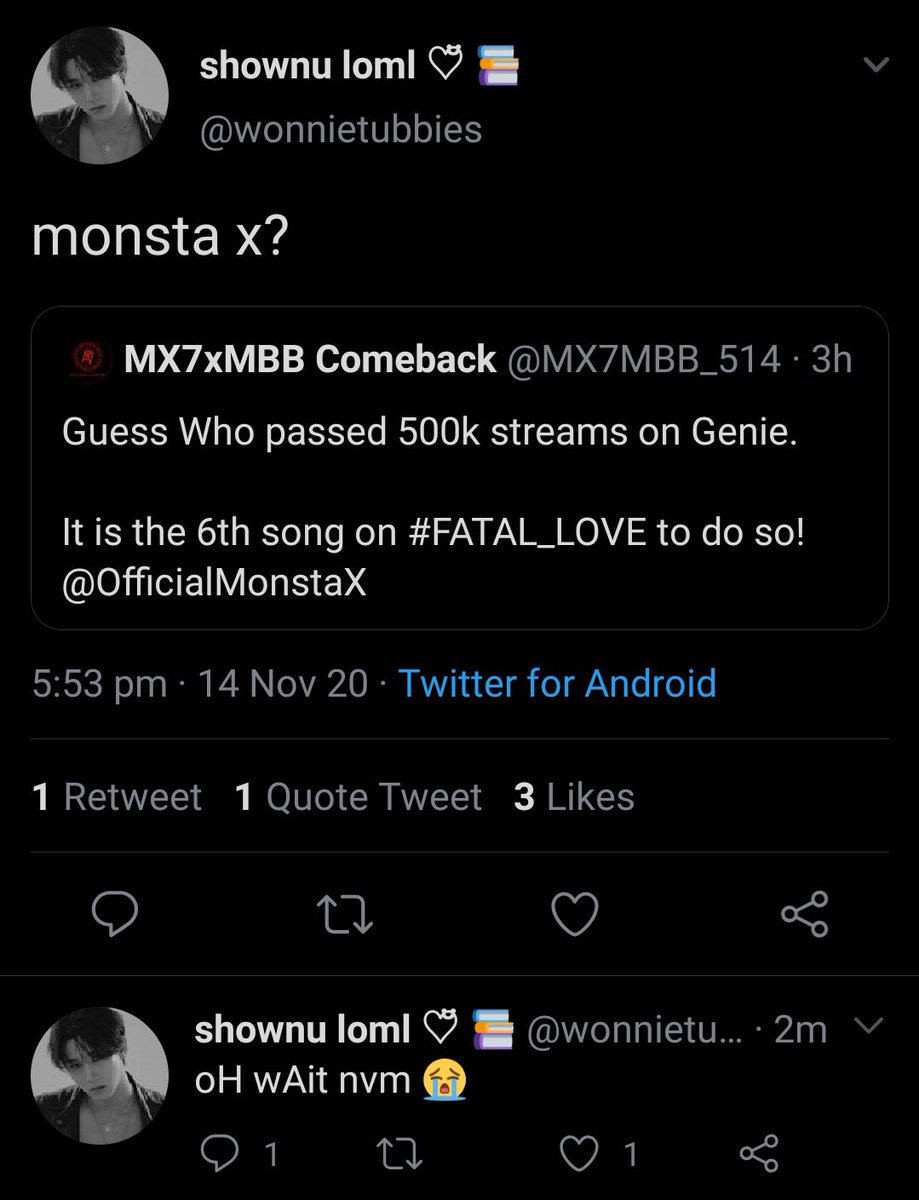Viewport: 919px width, 1200px height.
Task: Open the @OfficialMonstaX mention
Action: tap(214, 581)
